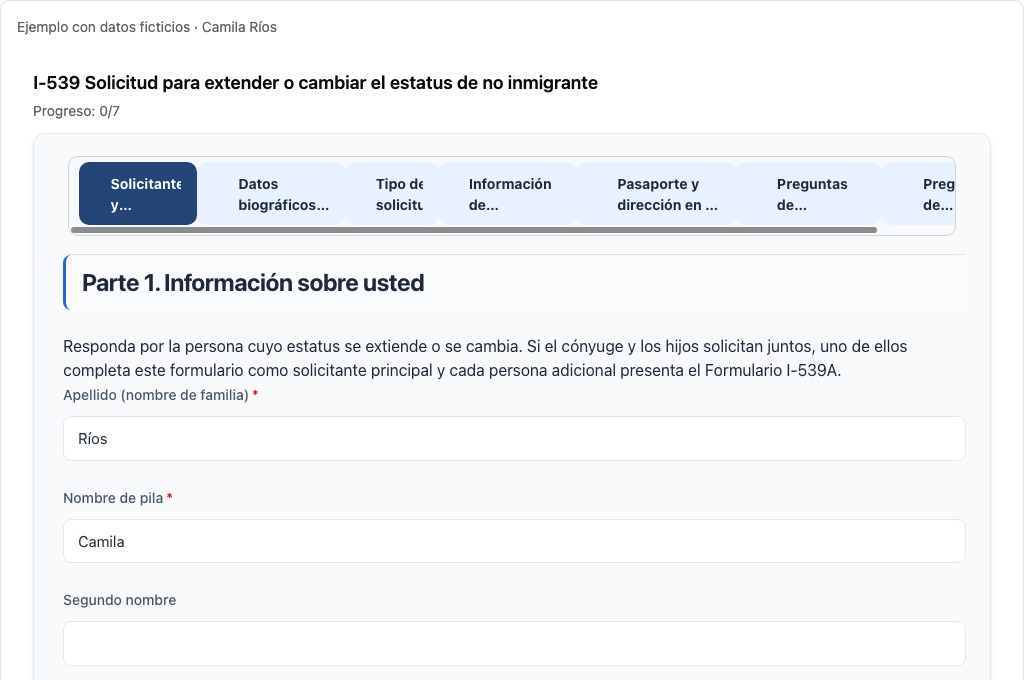Switch to the "Datos biográficos..." tab

(272, 194)
